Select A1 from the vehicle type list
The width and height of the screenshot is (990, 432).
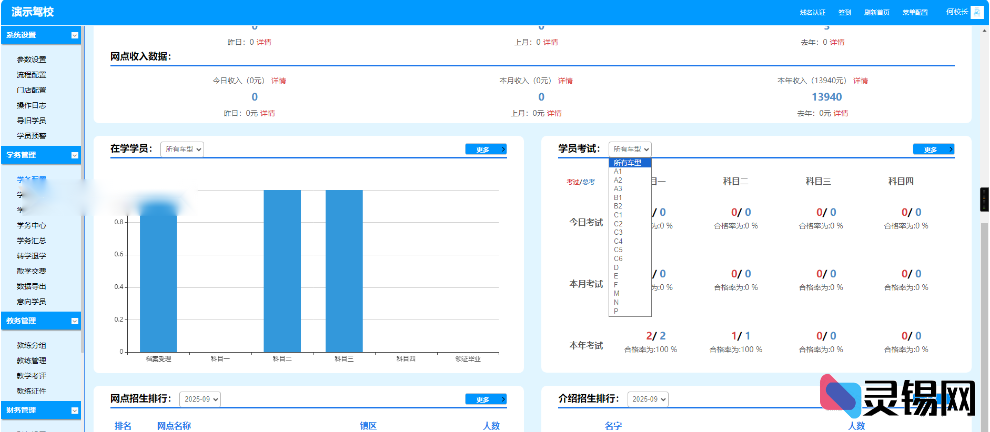[x=618, y=171]
